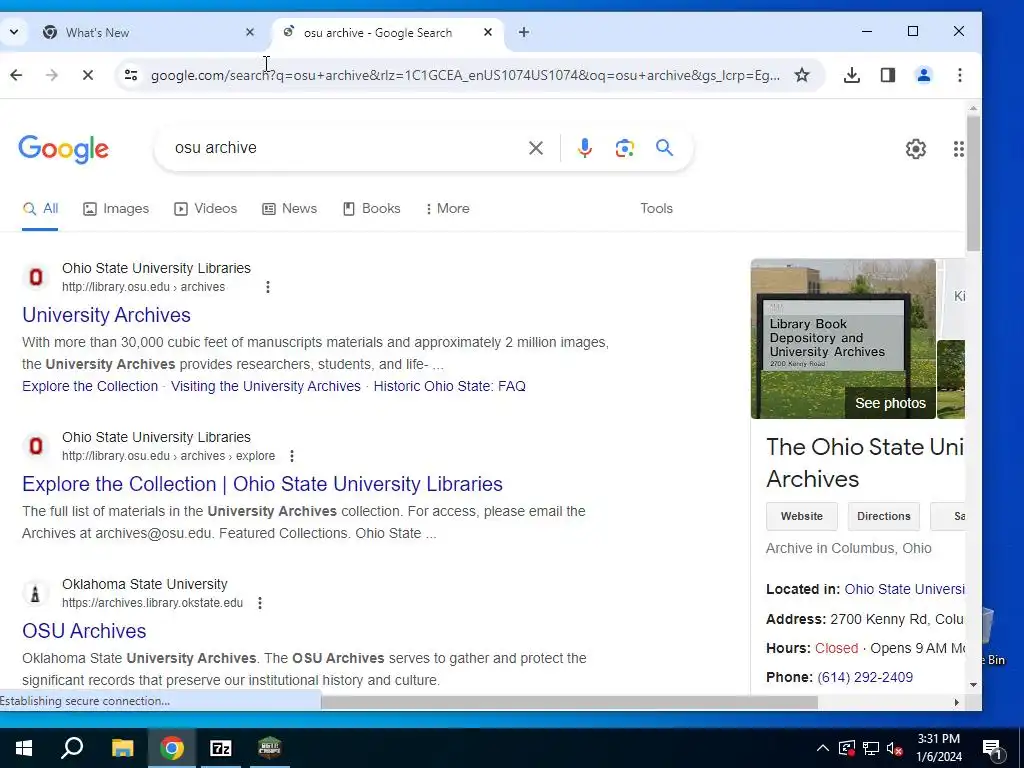Open the new tab plus button
This screenshot has height=768, width=1024.
524,32
